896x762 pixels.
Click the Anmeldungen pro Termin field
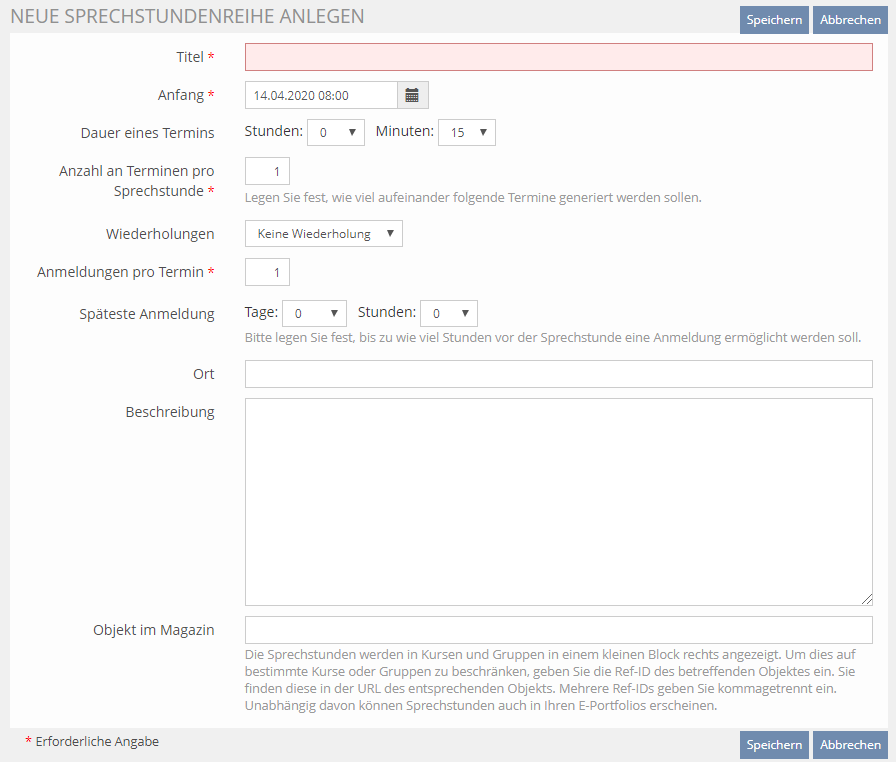click(x=267, y=272)
